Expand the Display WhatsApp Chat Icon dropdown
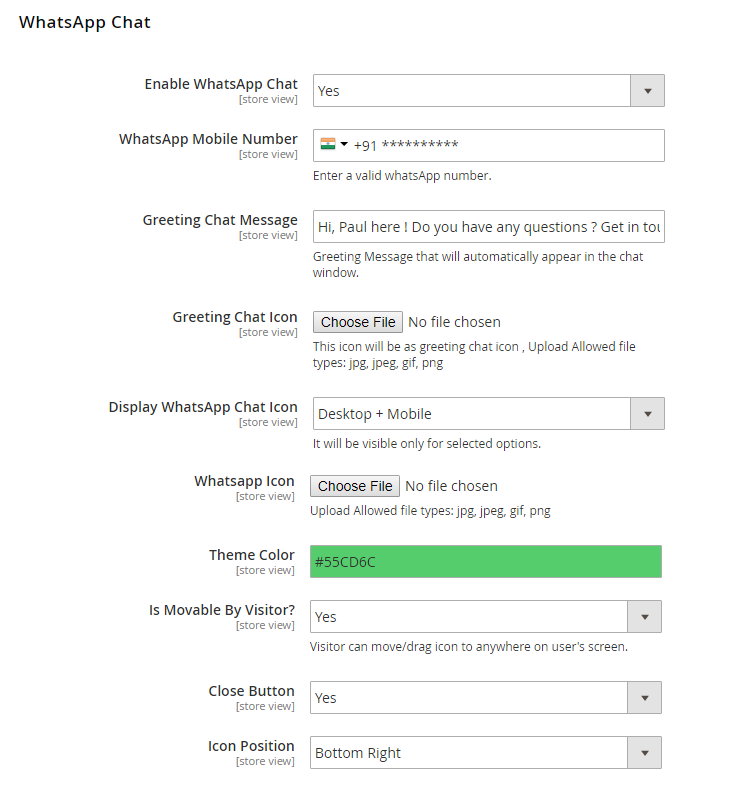744x807 pixels. click(647, 414)
